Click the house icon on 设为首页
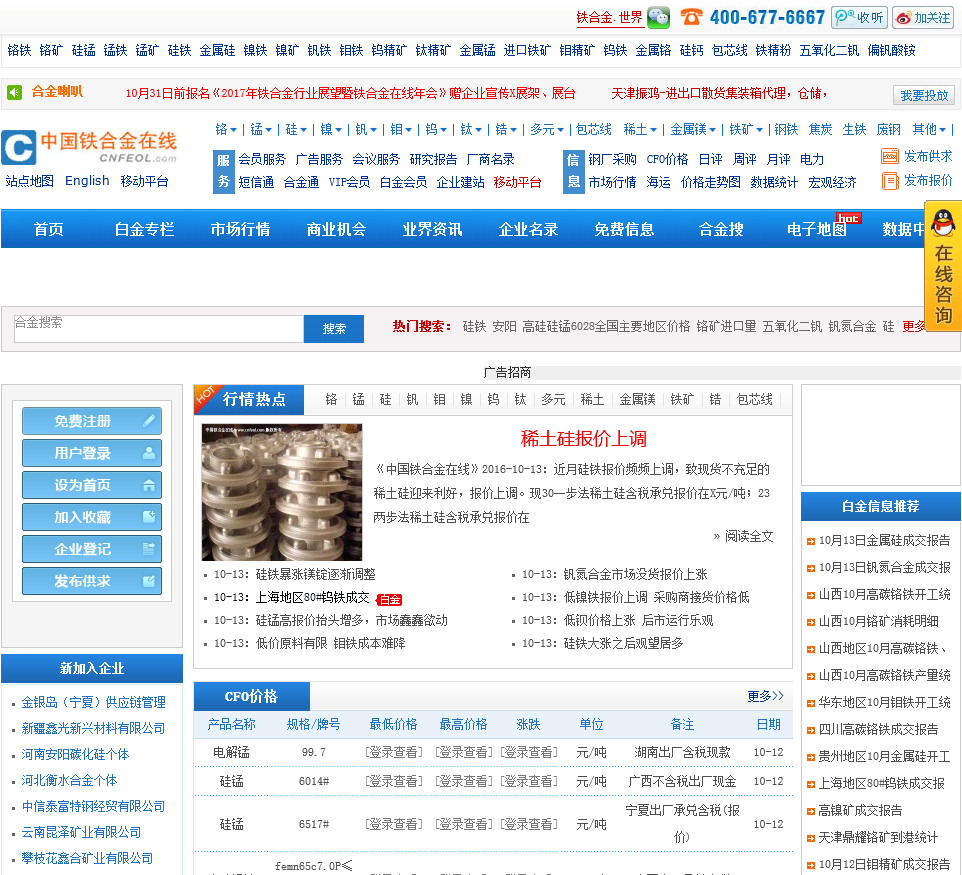 148,485
